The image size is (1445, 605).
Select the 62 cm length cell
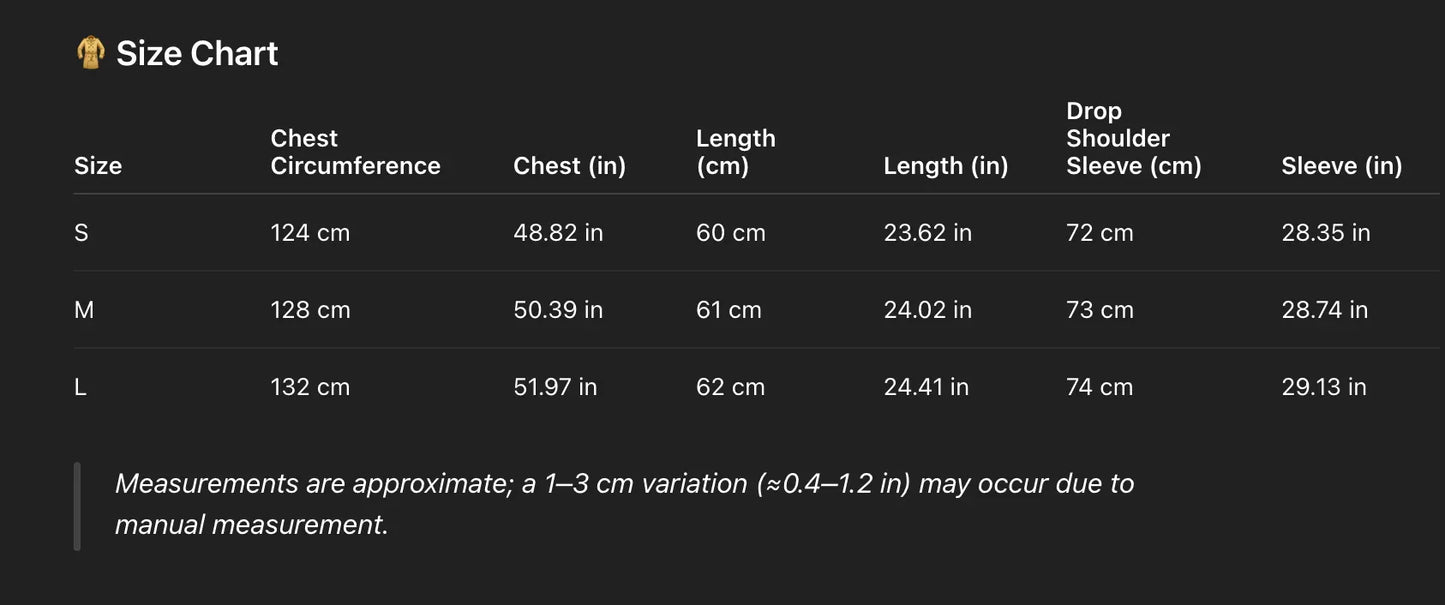pyautogui.click(x=730, y=387)
